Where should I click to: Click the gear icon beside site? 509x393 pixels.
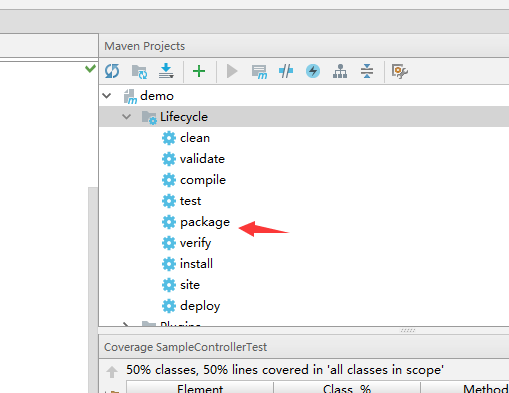(169, 285)
